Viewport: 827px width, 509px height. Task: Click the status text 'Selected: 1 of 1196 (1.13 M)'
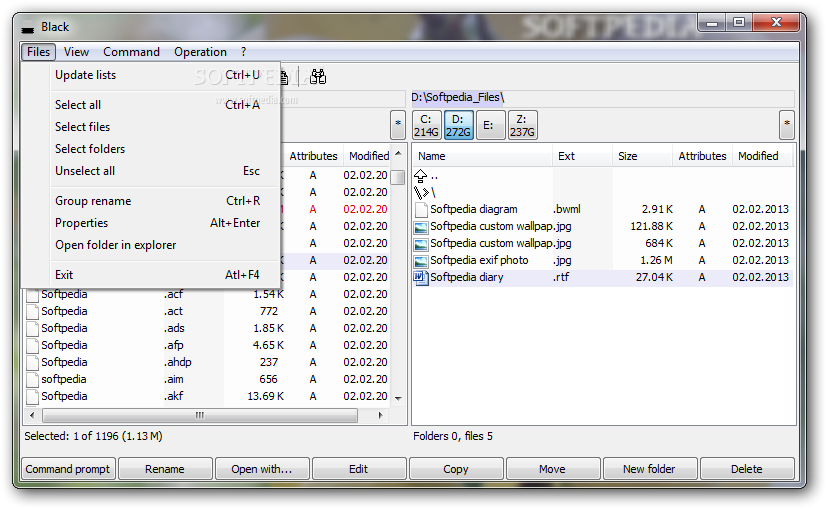click(93, 436)
